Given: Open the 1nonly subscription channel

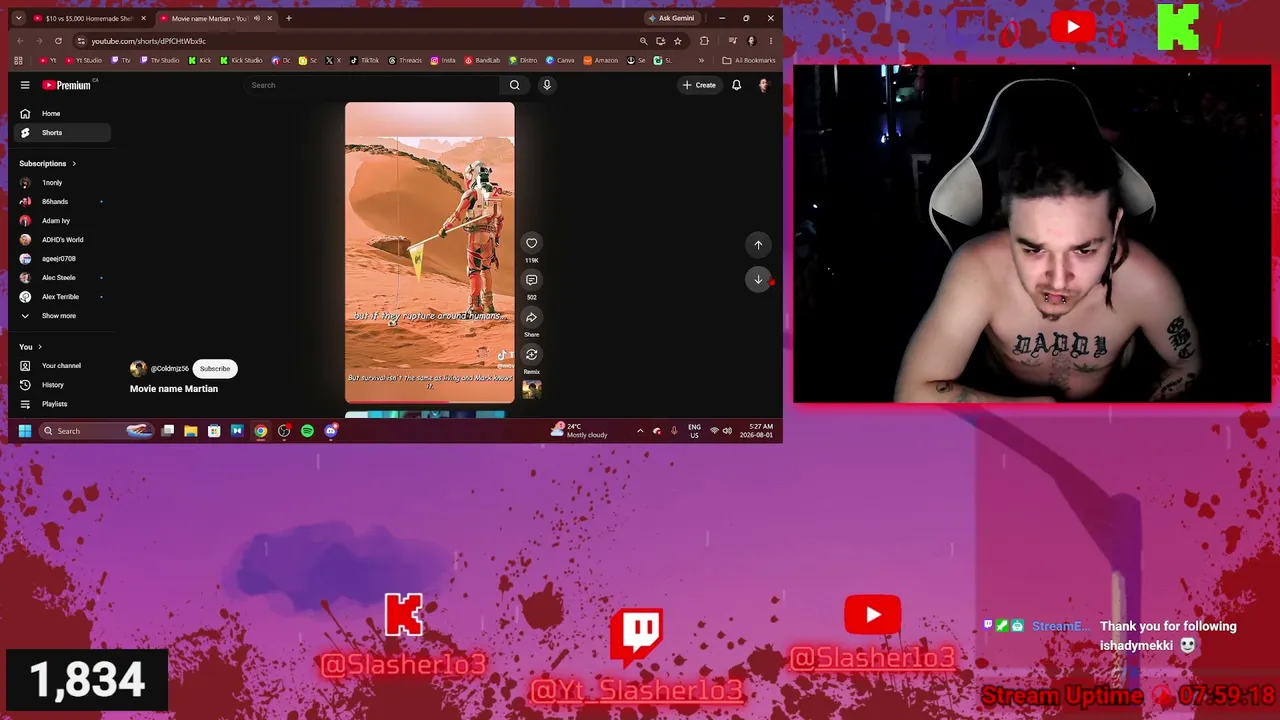Looking at the screenshot, I should coord(62,183).
